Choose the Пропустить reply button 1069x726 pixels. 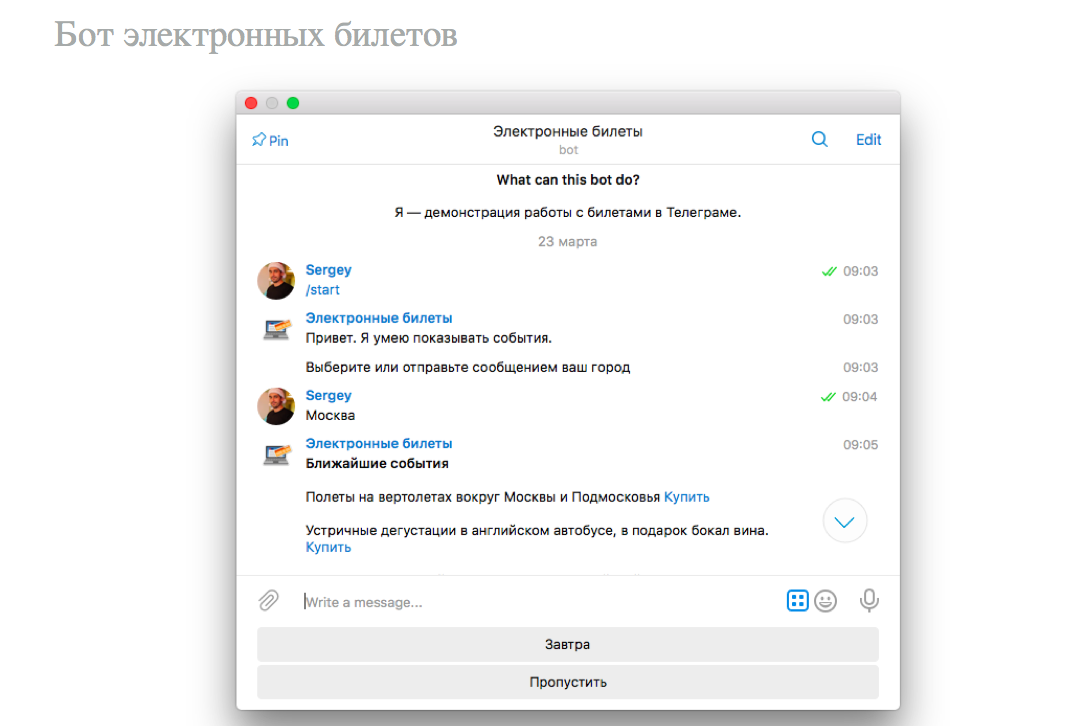(568, 682)
